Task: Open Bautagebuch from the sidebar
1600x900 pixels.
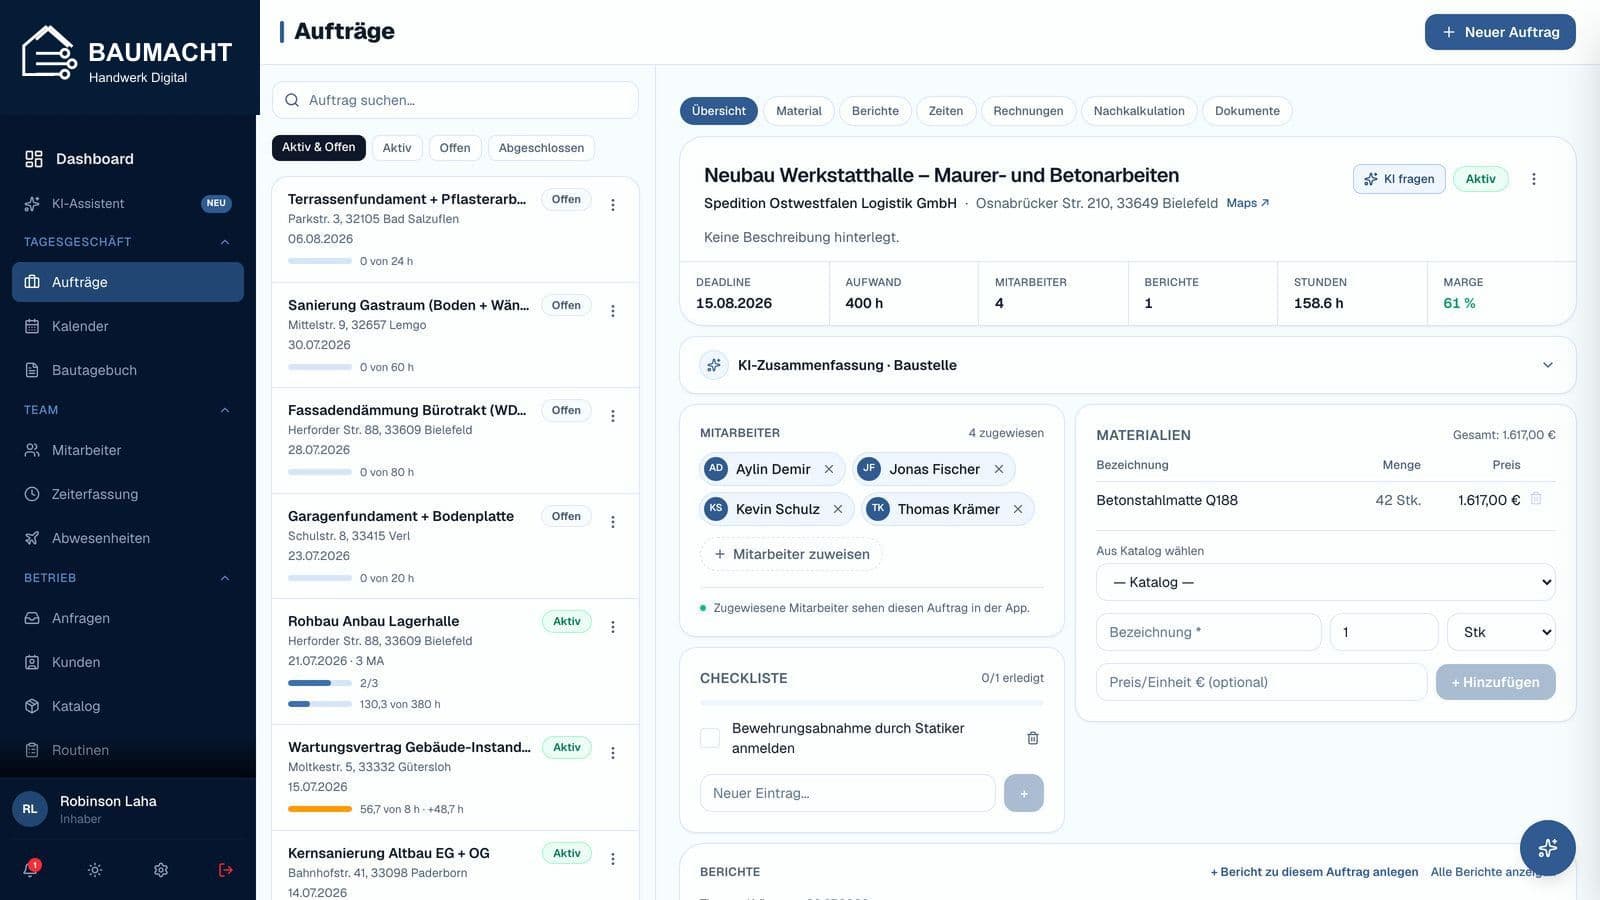Action: (x=128, y=370)
